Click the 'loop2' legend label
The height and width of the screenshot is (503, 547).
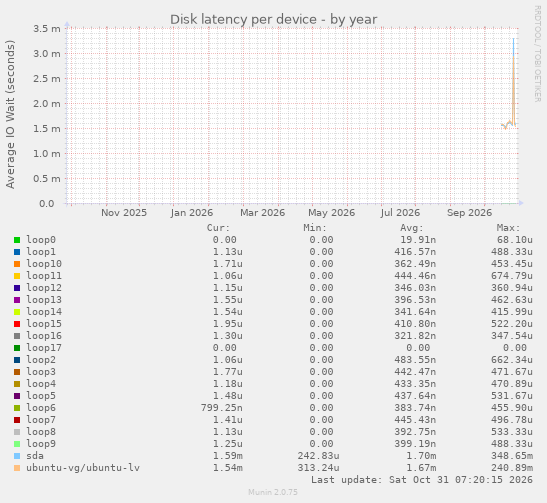[x=41, y=360]
